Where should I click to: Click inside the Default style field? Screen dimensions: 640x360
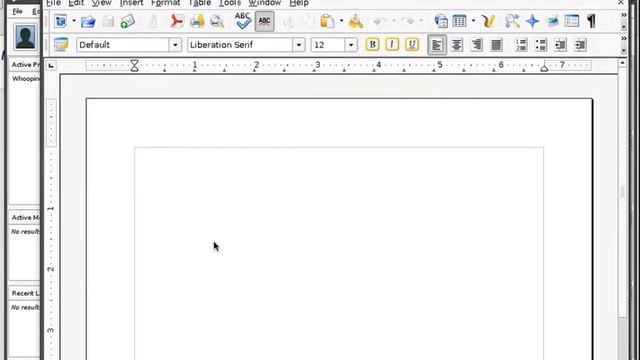pos(123,45)
